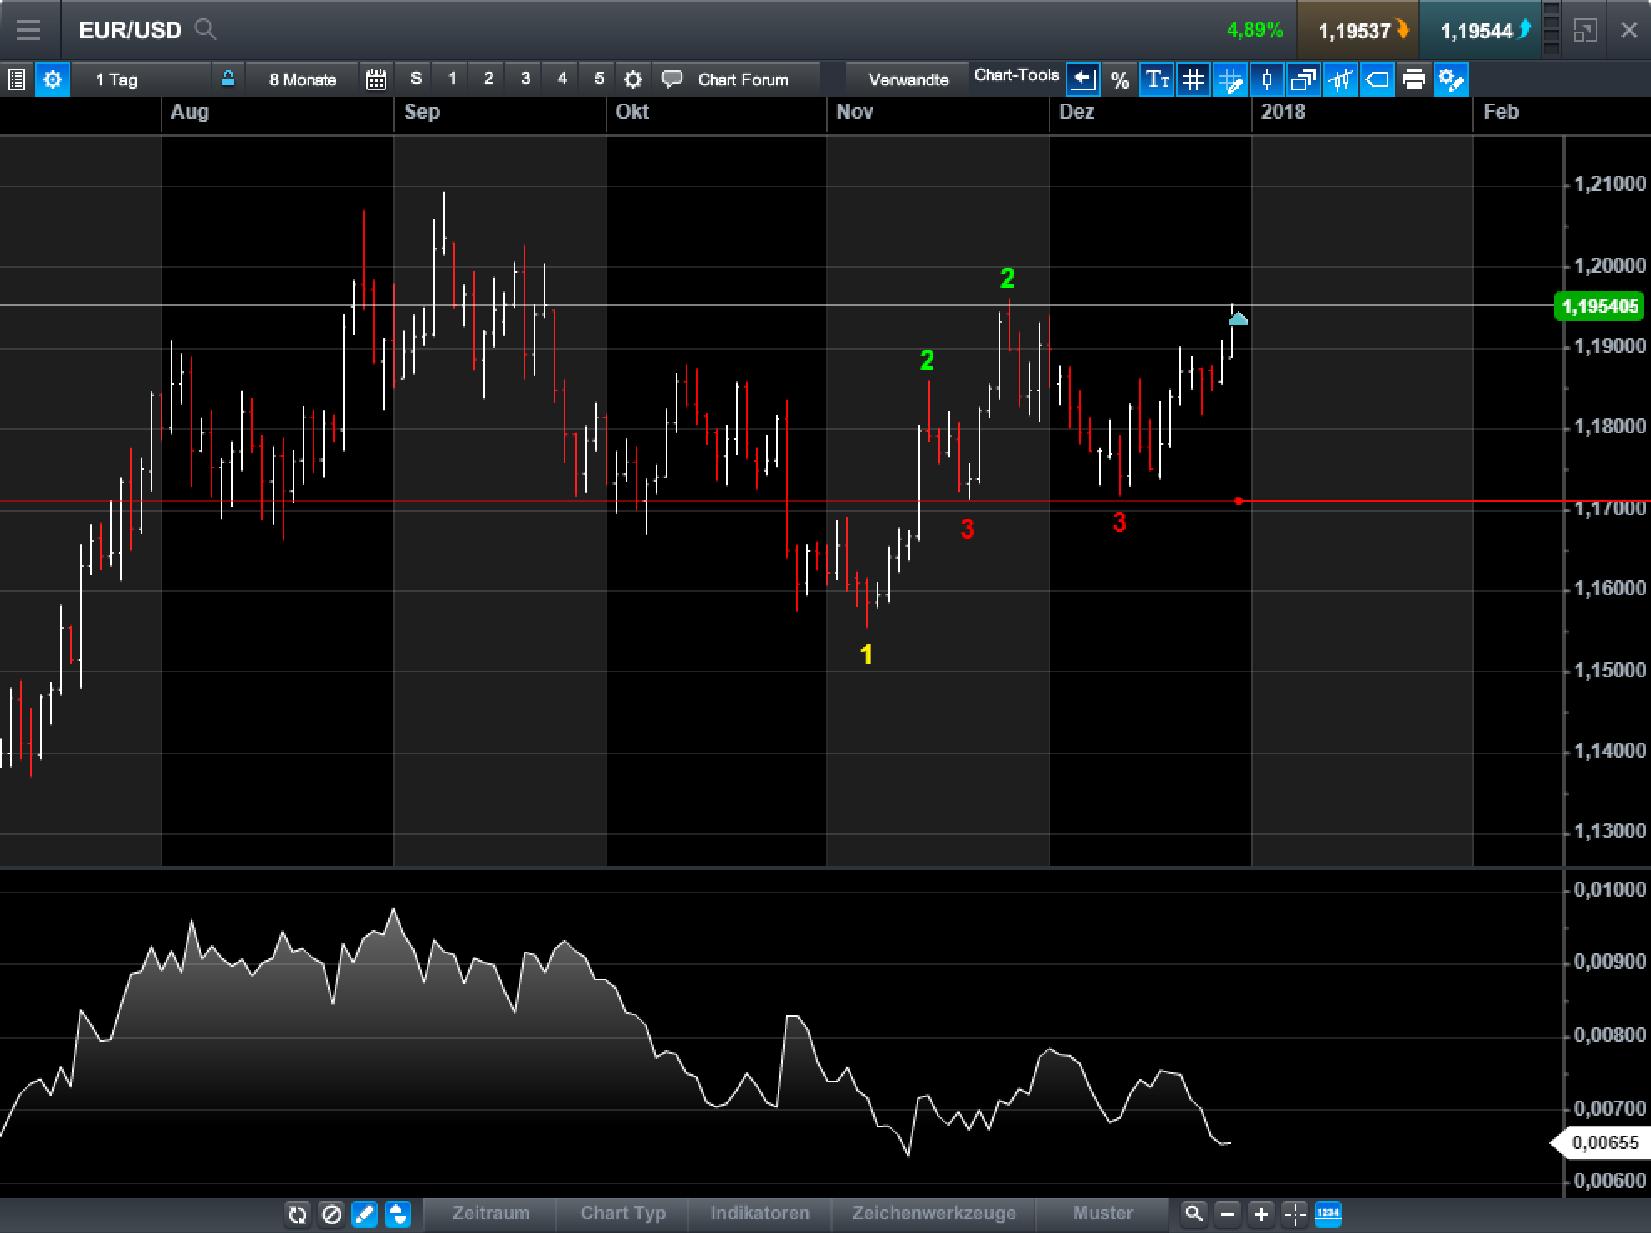The height and width of the screenshot is (1233, 1651).
Task: Click the compare overlay icon
Action: tap(1303, 80)
